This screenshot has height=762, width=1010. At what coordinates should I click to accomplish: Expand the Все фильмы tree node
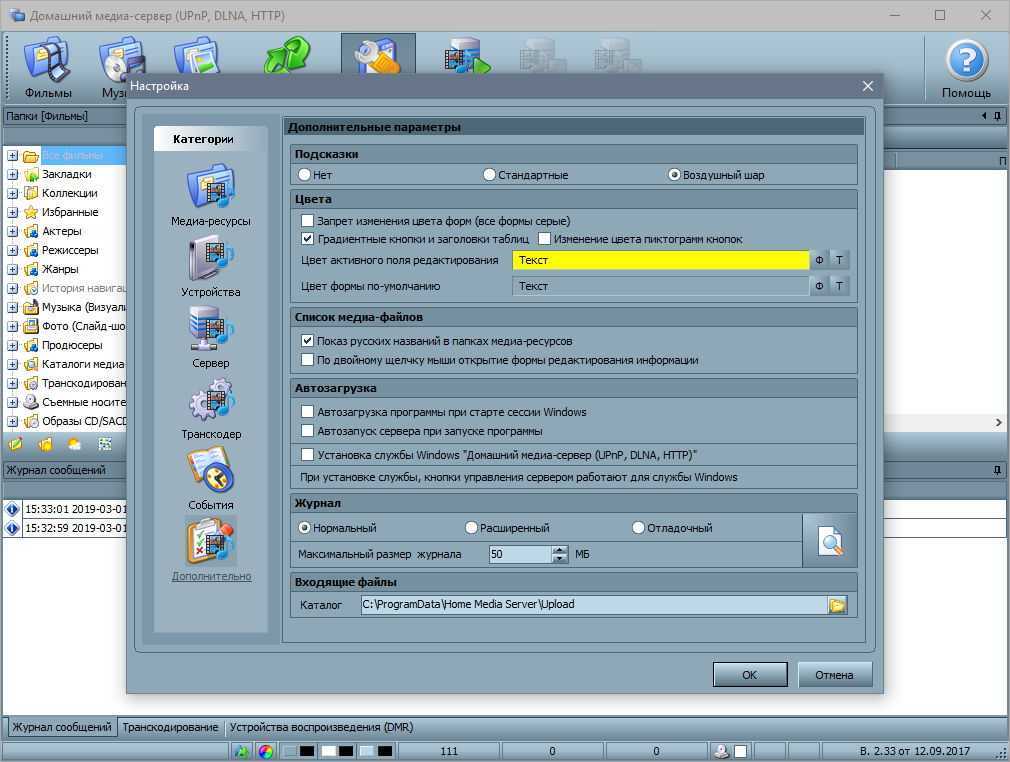point(12,155)
